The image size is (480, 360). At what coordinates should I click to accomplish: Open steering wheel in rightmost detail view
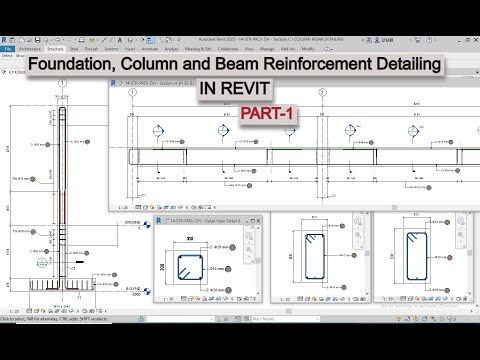coord(461,221)
